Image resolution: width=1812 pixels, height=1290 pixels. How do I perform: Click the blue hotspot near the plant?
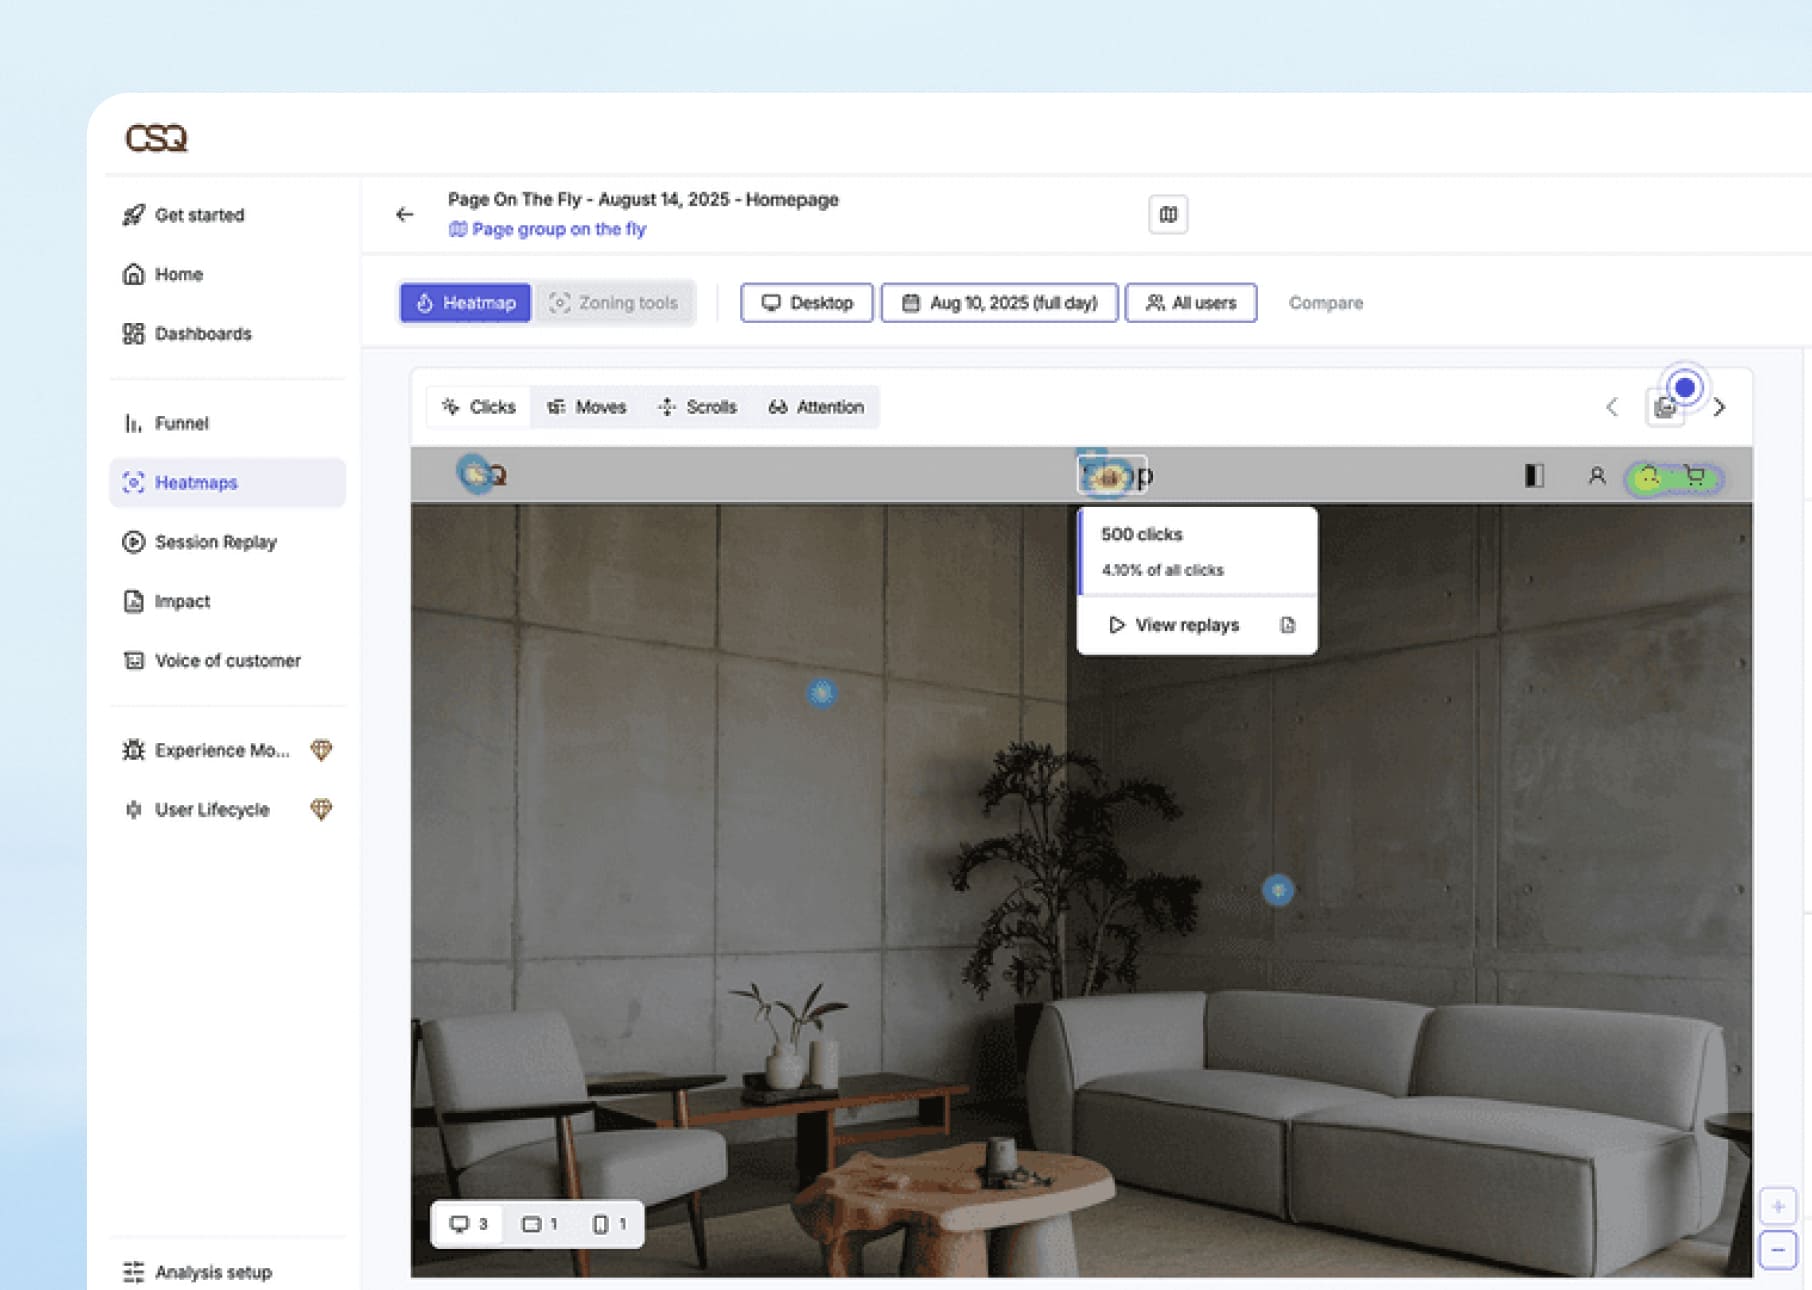point(1278,890)
